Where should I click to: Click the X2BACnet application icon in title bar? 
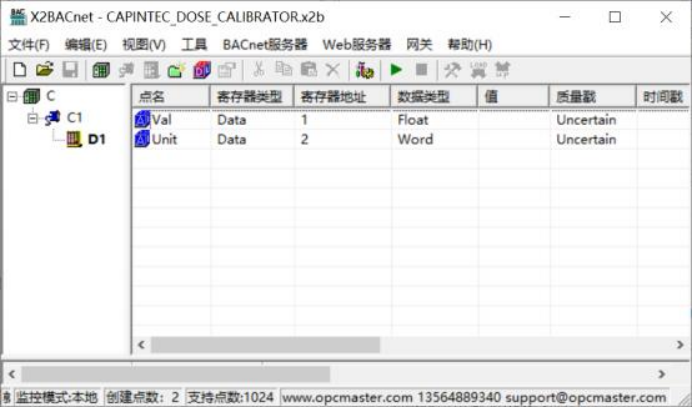(18, 17)
